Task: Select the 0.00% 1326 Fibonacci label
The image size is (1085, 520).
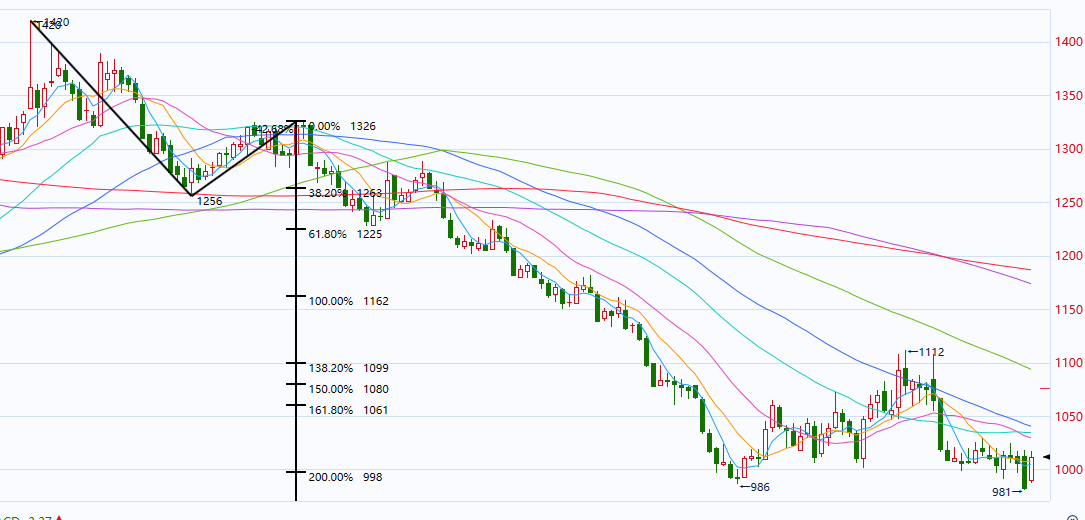Action: pos(342,127)
